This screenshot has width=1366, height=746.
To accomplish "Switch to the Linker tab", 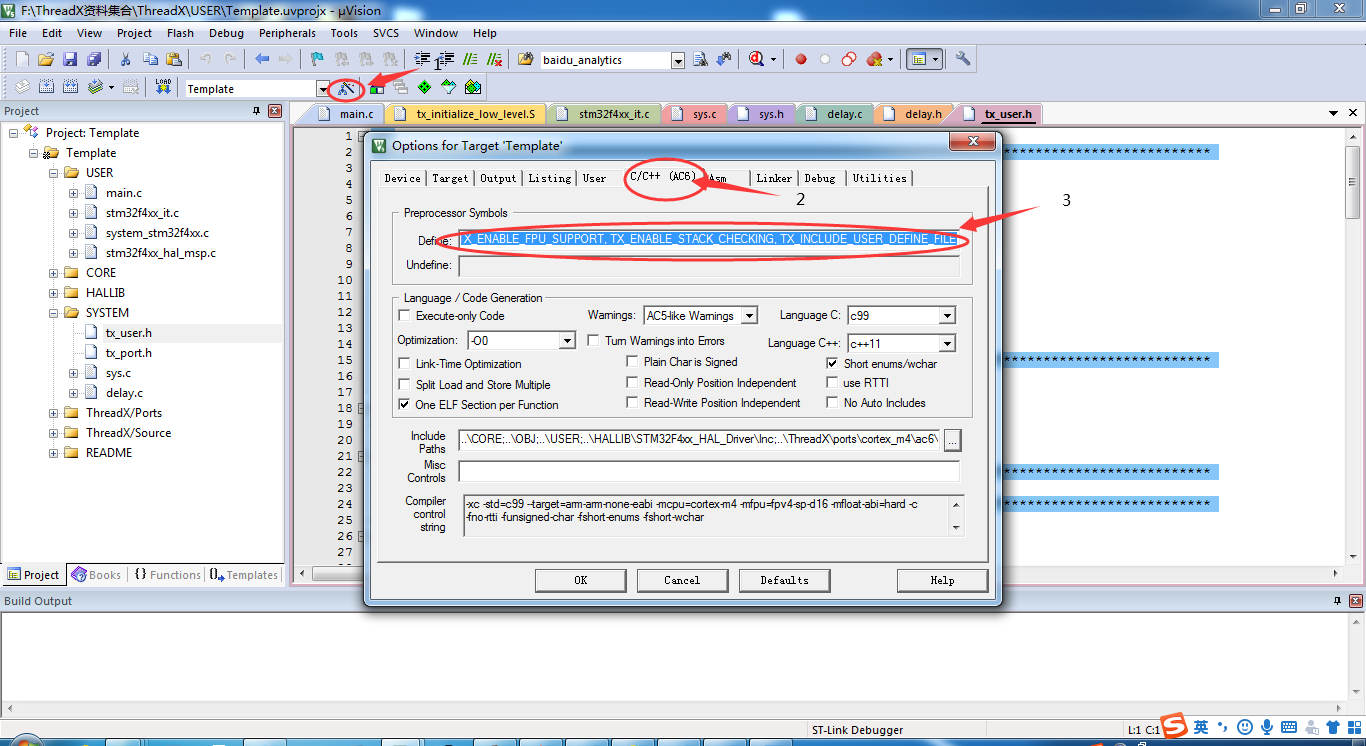I will pos(773,178).
